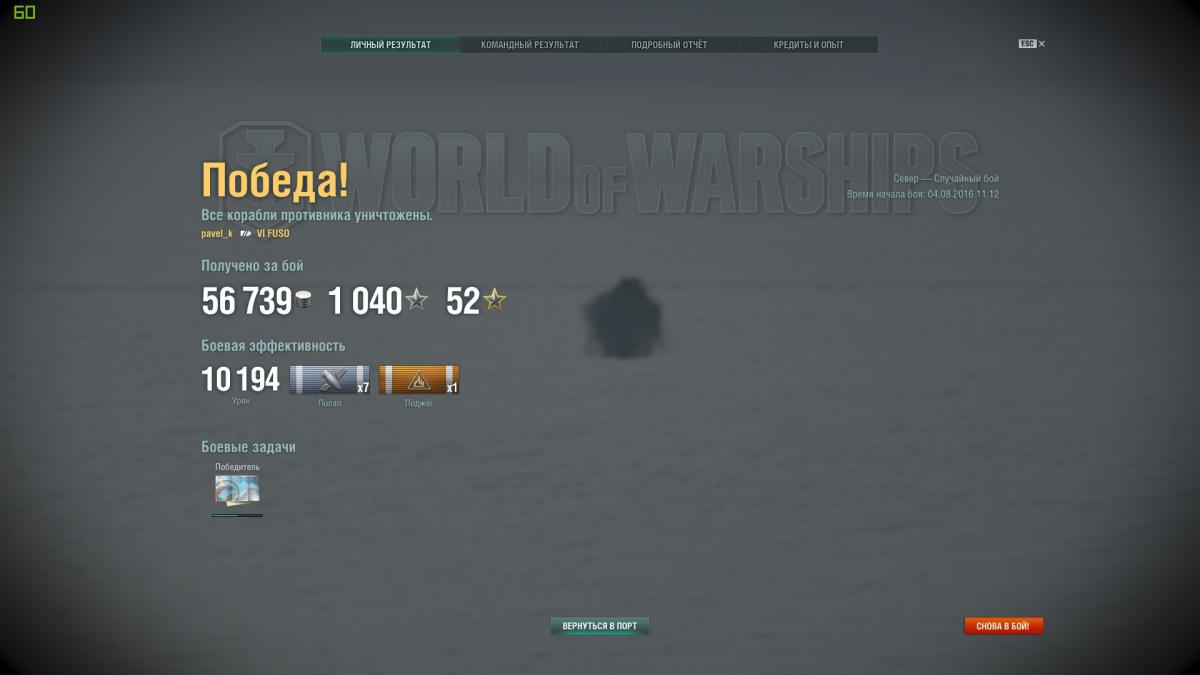Switch to 'Командный результат' tab

(x=529, y=45)
